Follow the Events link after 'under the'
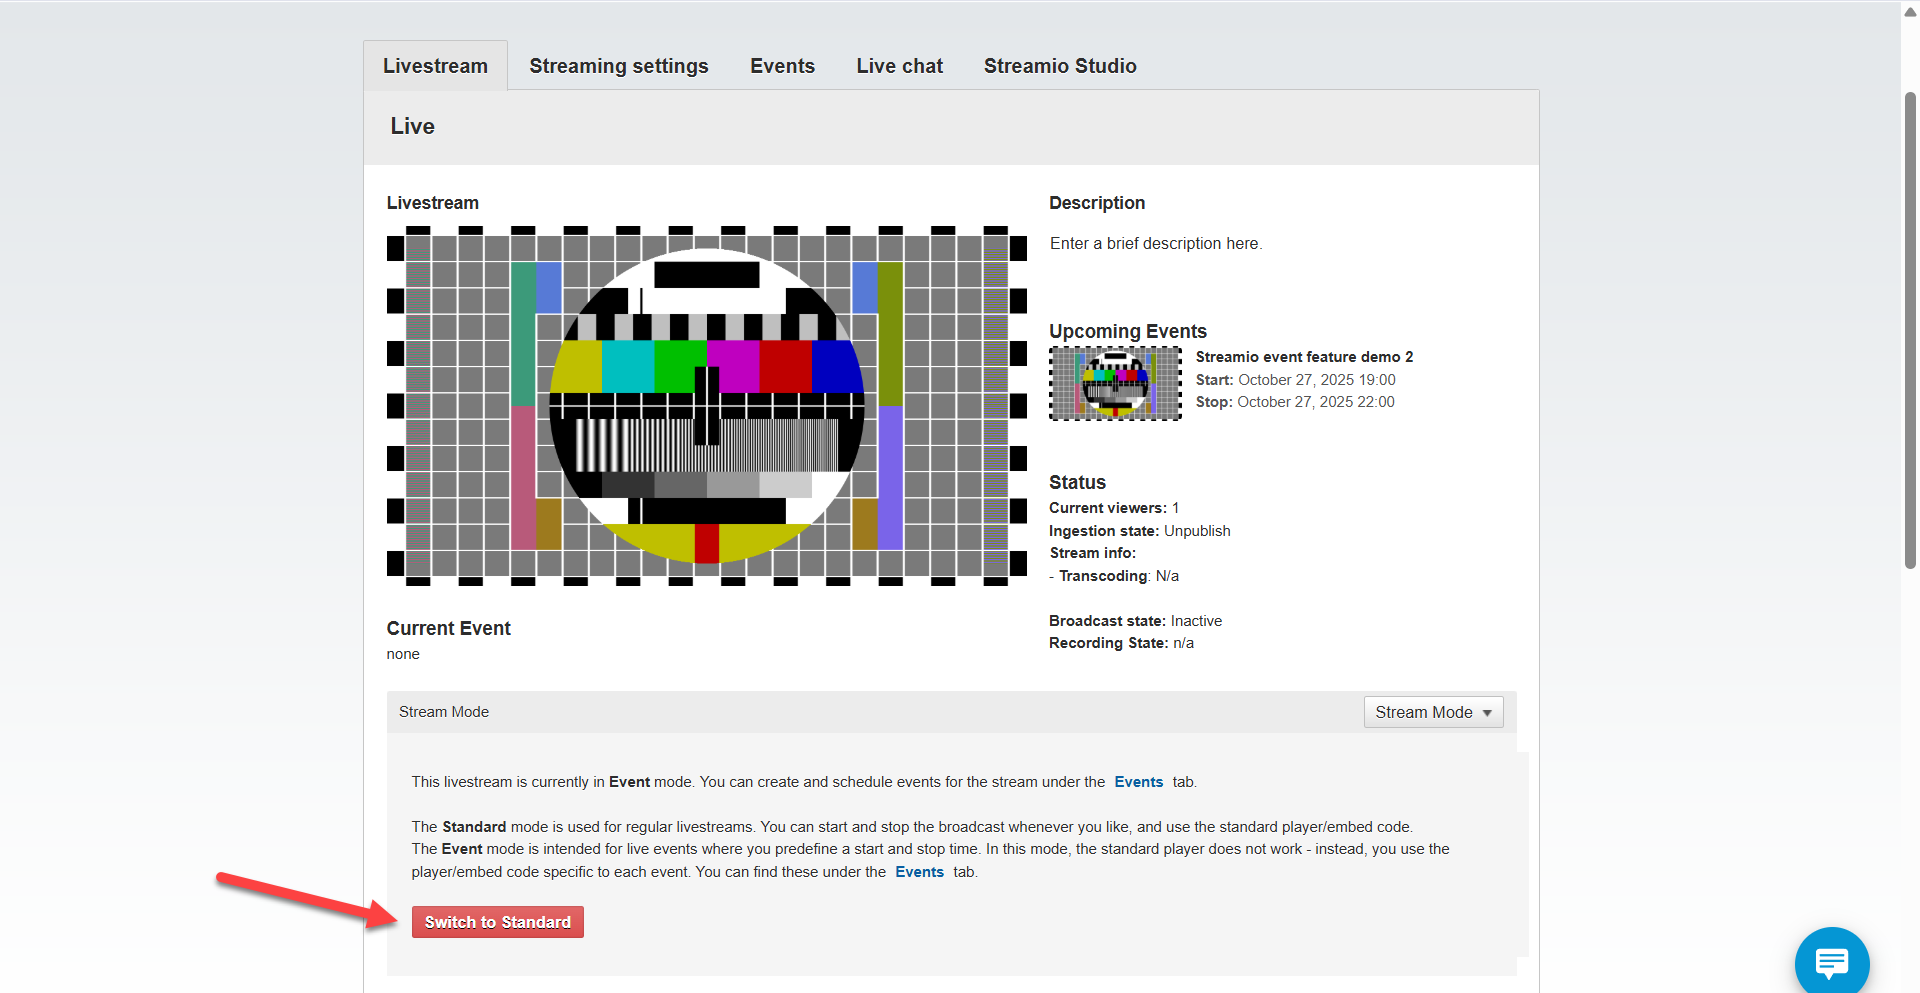Screen dimensions: 1920x993 [x=1138, y=782]
